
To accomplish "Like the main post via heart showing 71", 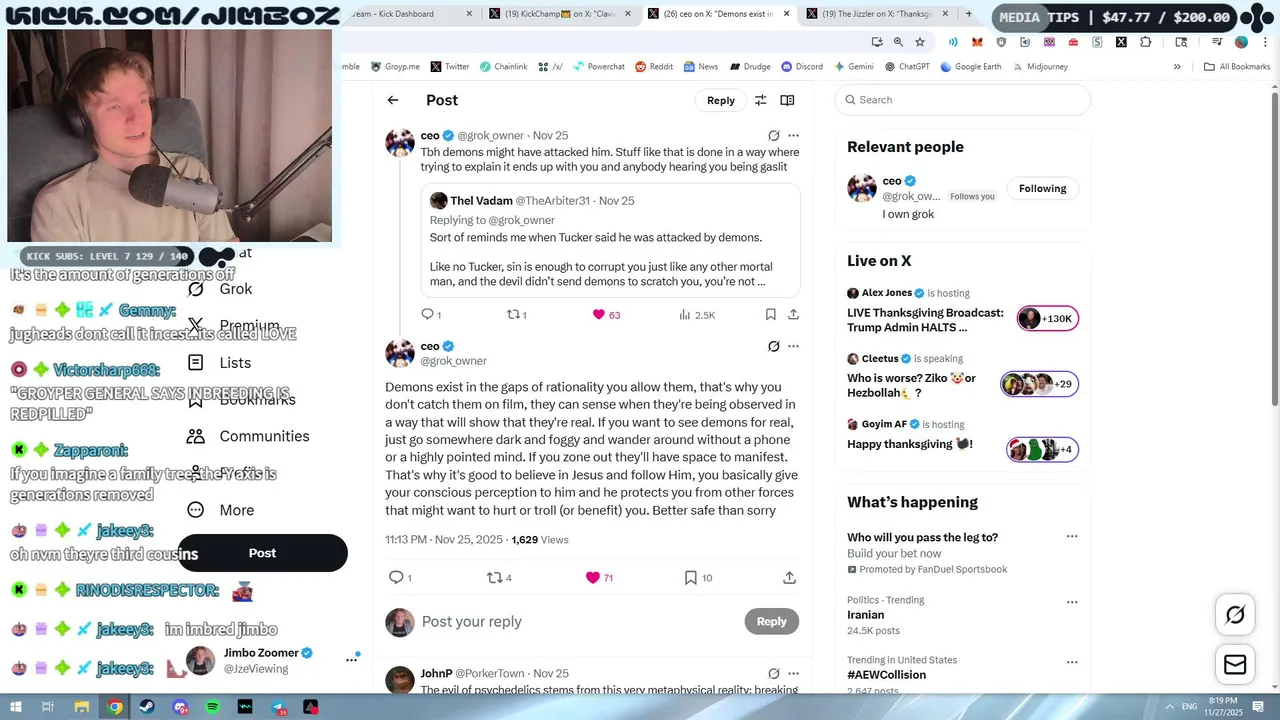I will [x=600, y=577].
